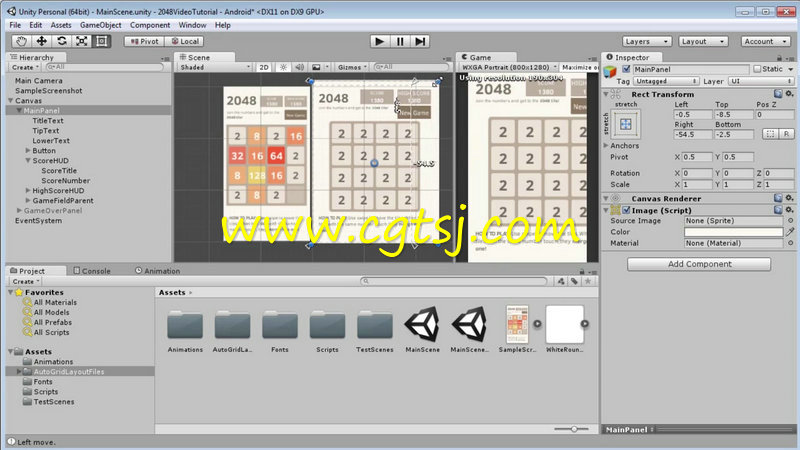Open the Hierarchy Create menu button

click(x=24, y=67)
